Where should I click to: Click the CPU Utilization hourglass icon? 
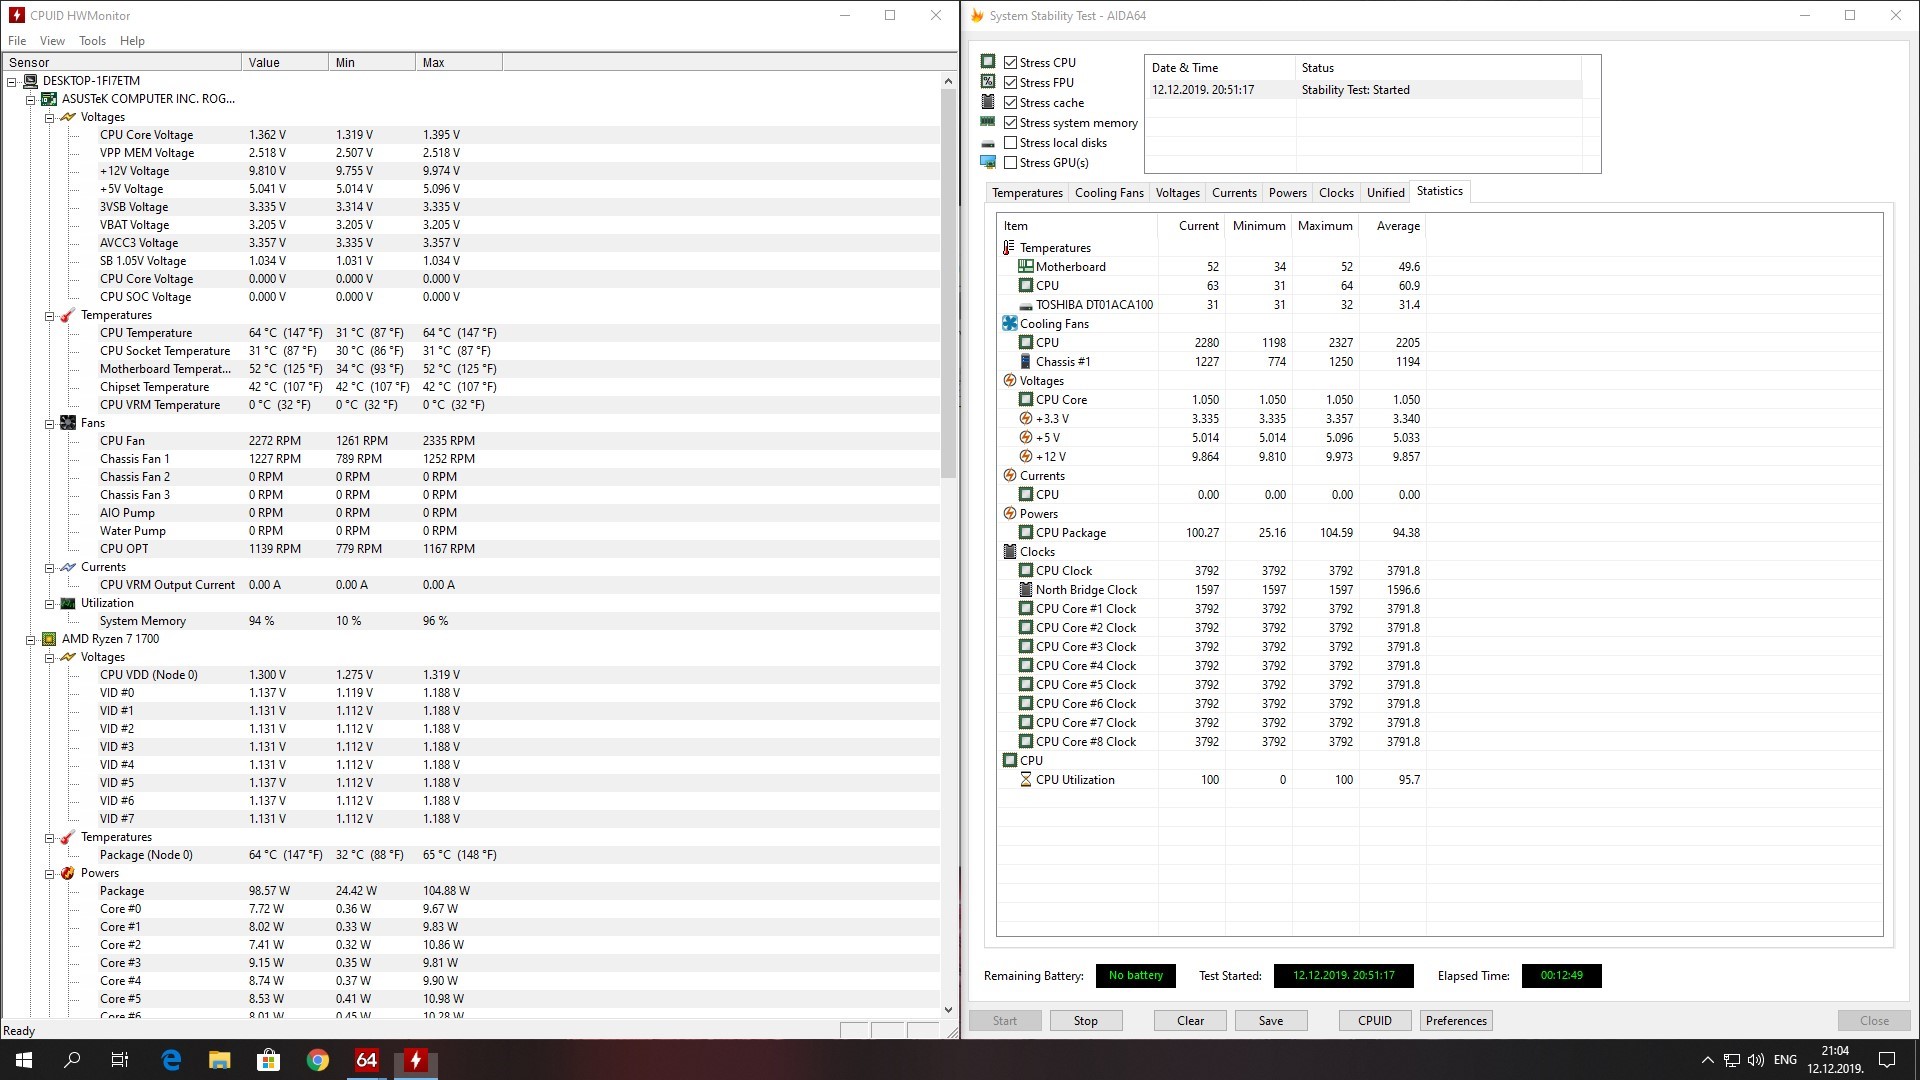pos(1025,780)
